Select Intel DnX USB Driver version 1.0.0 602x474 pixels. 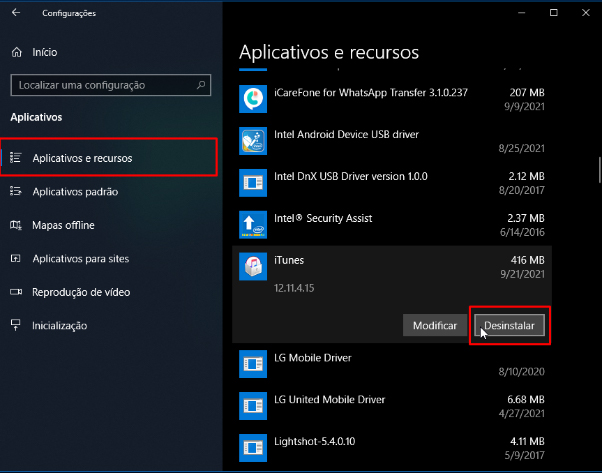[x=392, y=183]
